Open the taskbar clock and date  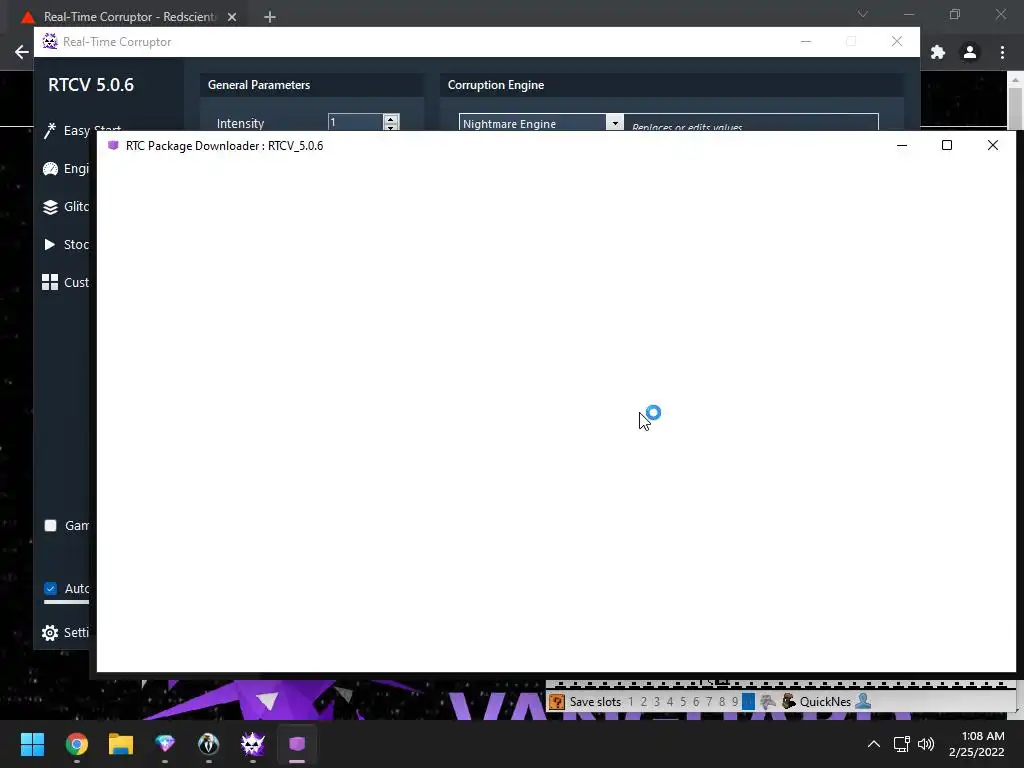click(x=976, y=744)
